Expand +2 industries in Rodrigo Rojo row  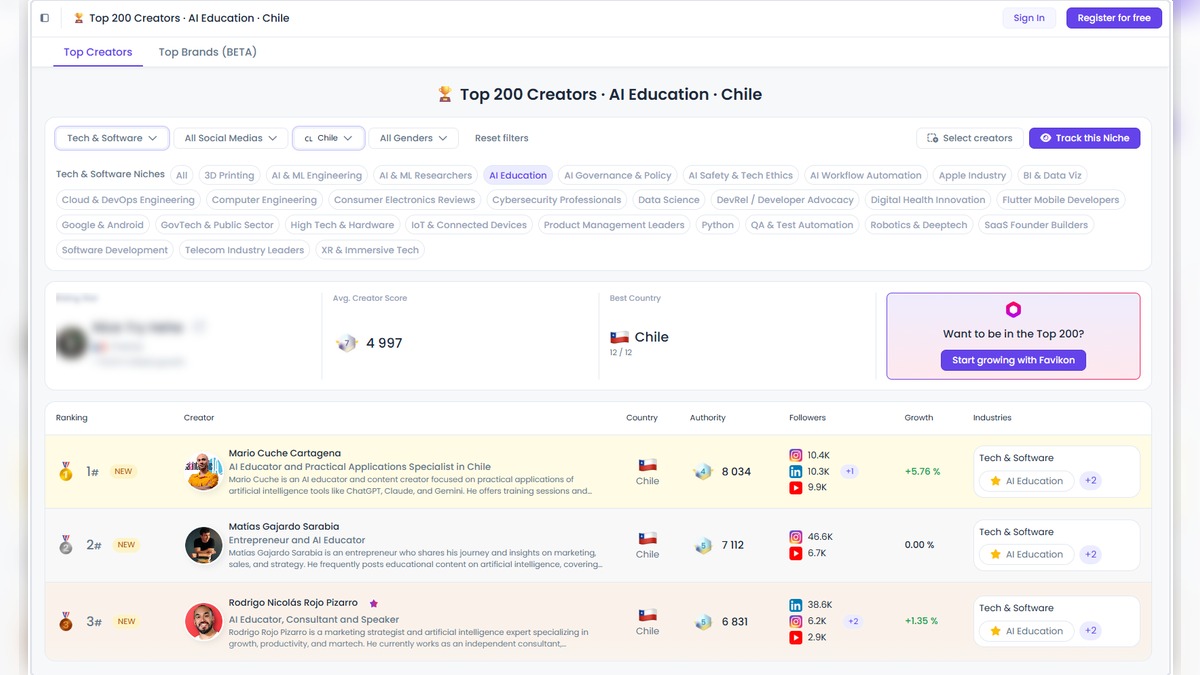click(x=1091, y=631)
